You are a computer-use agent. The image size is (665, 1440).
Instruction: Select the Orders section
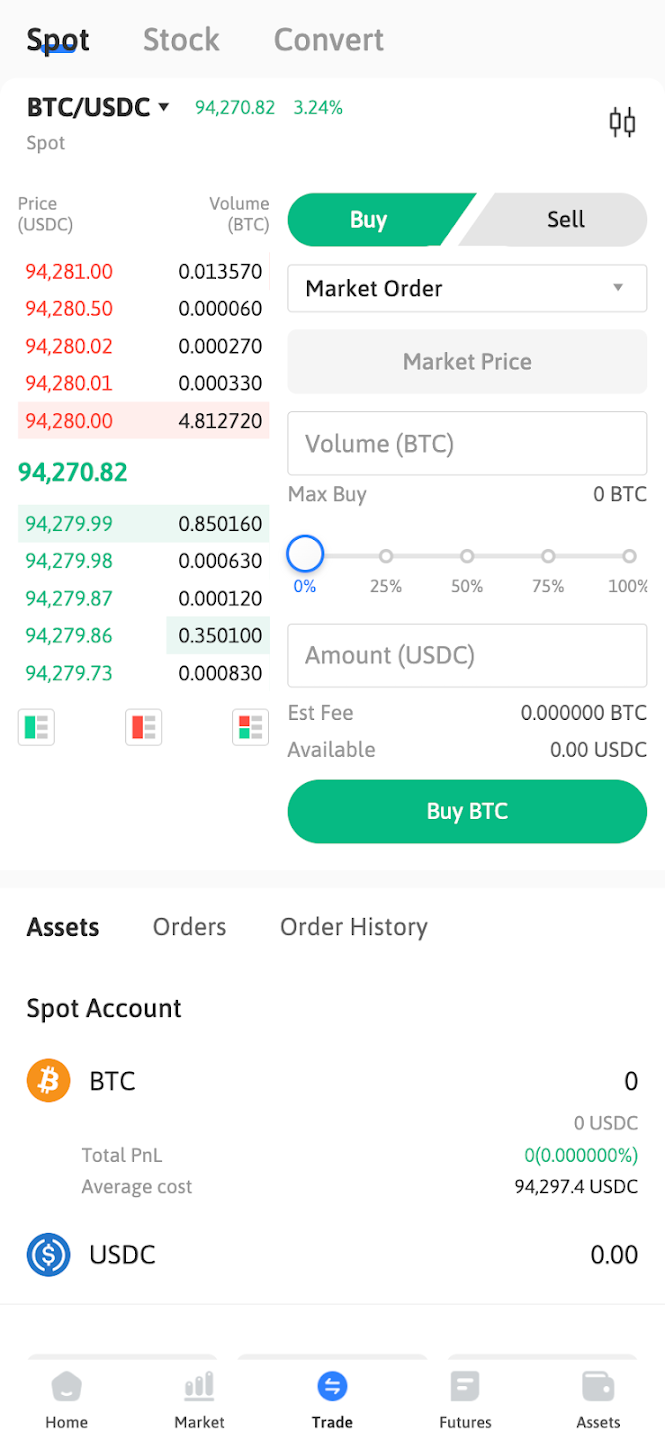pos(189,927)
